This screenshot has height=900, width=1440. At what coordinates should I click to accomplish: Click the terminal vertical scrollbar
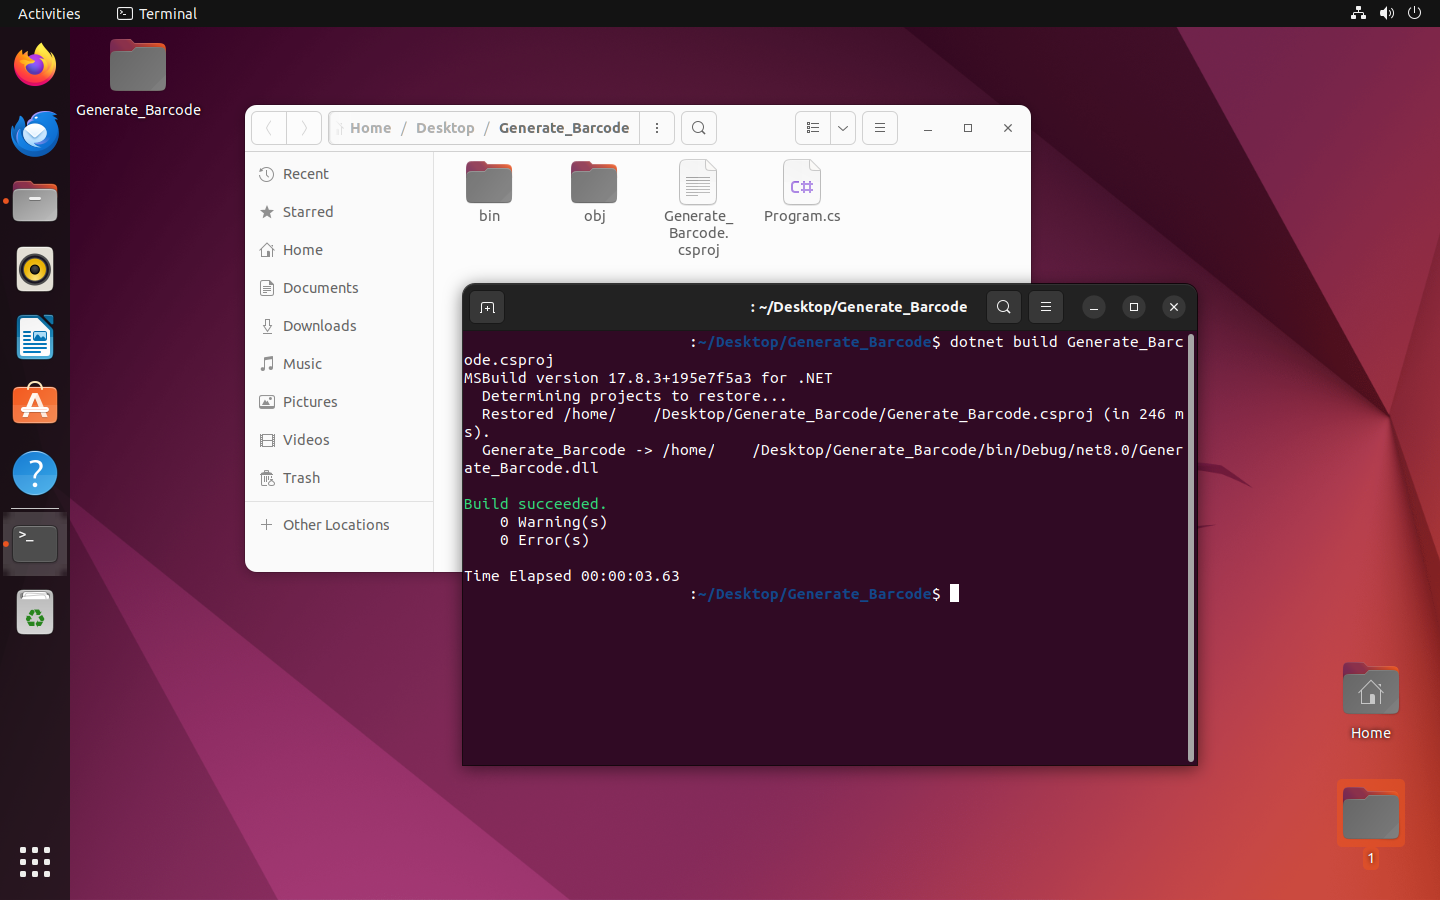[1190, 548]
